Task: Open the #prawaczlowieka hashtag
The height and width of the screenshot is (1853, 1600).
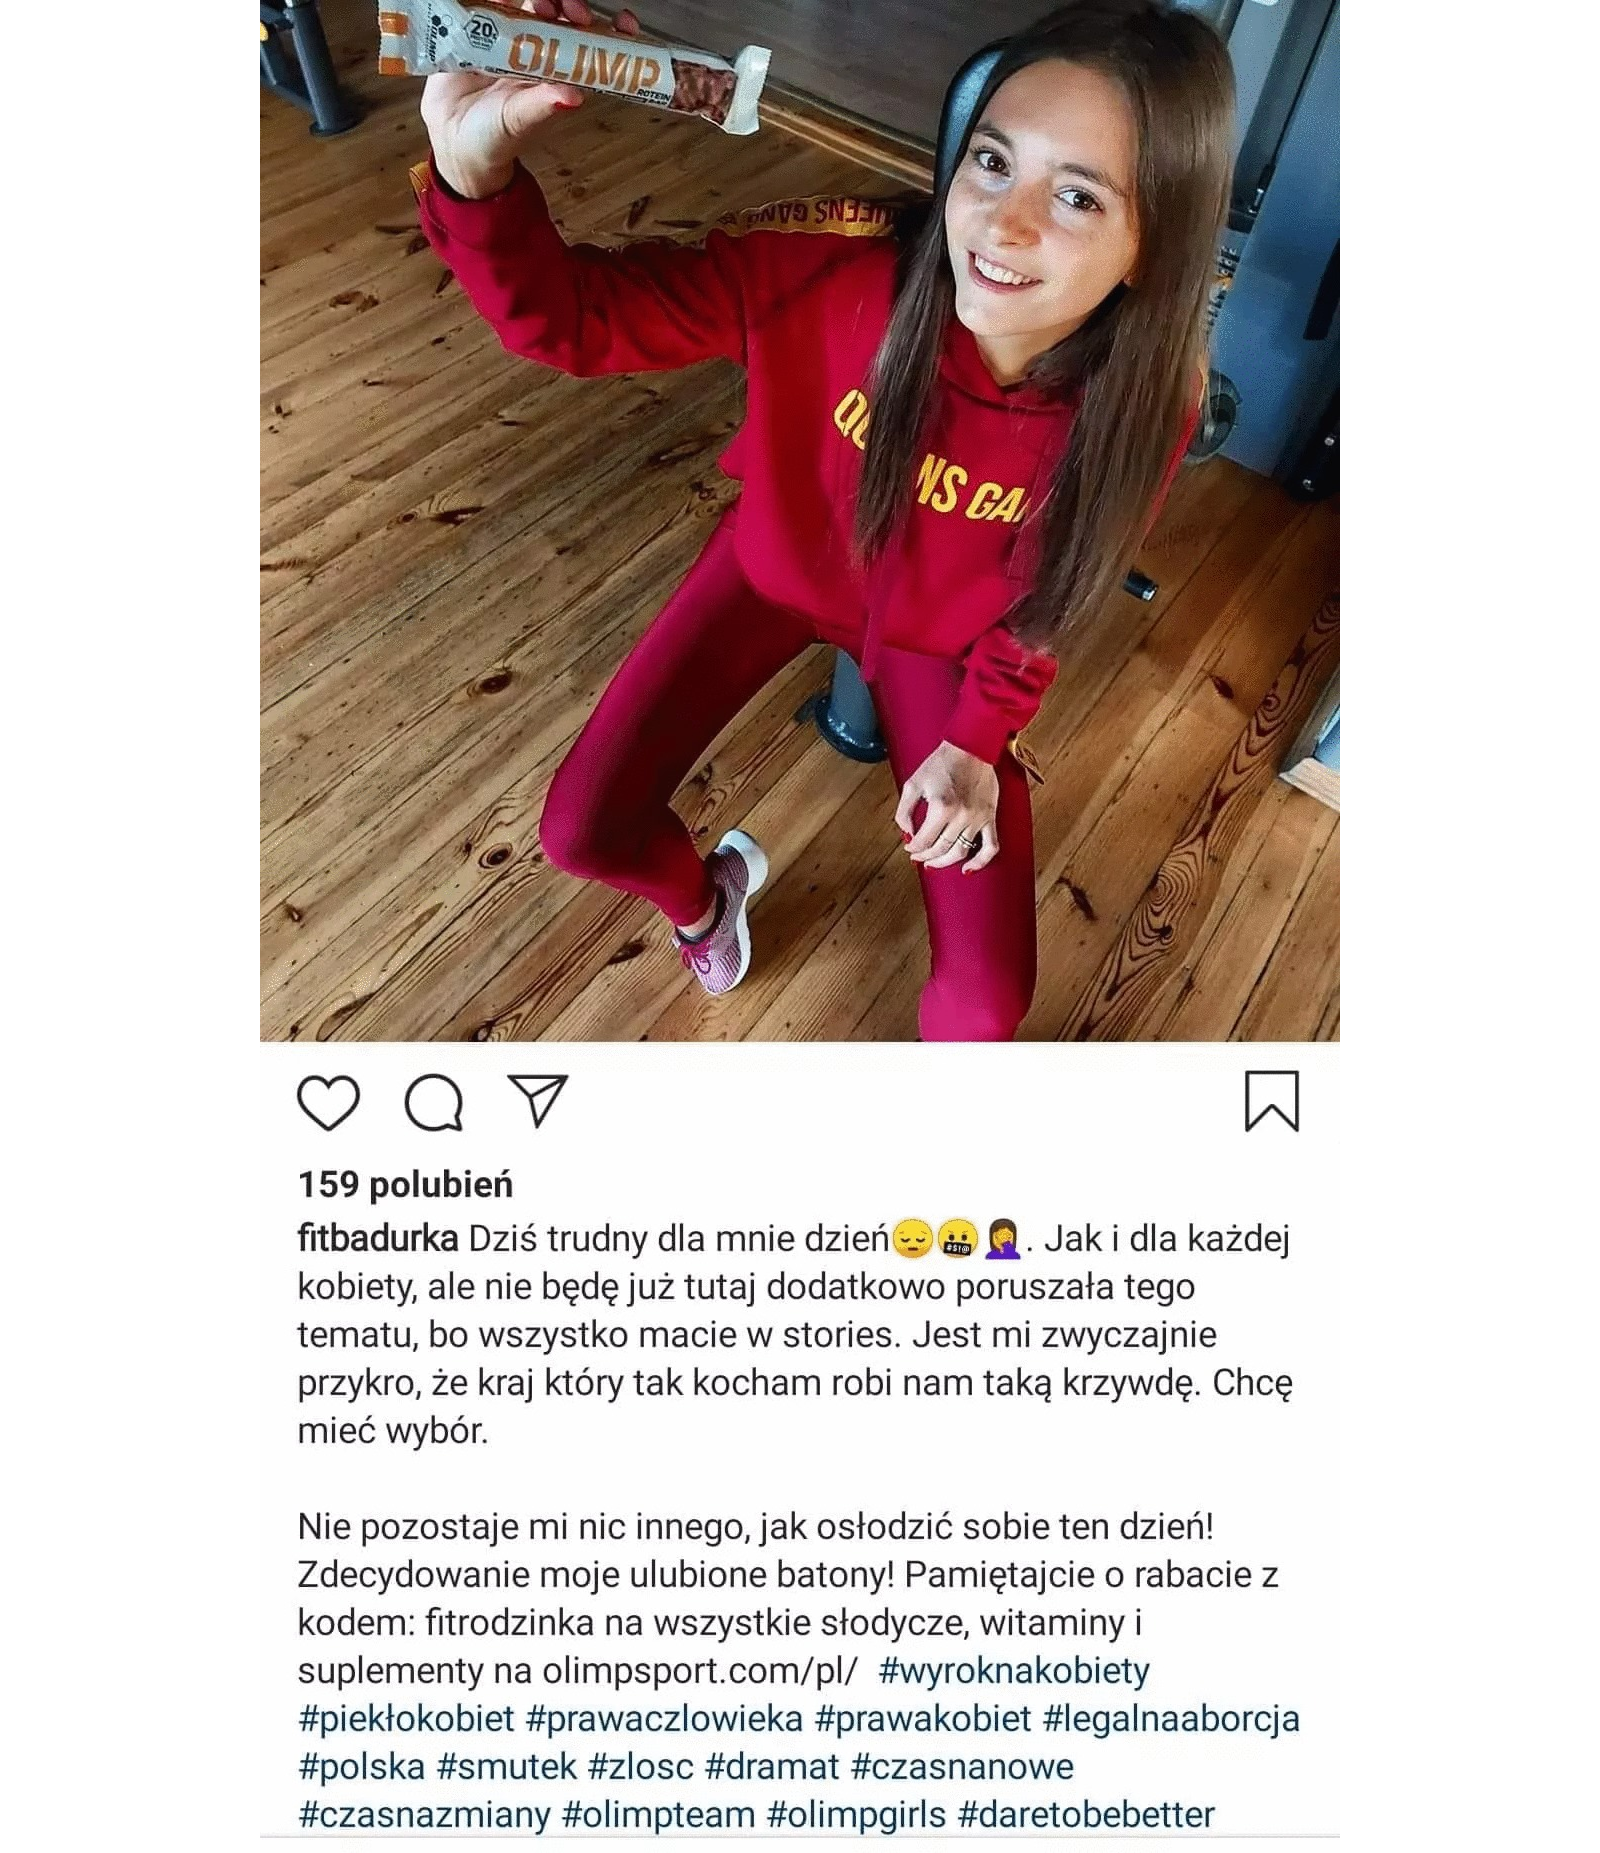Action: click(664, 1719)
